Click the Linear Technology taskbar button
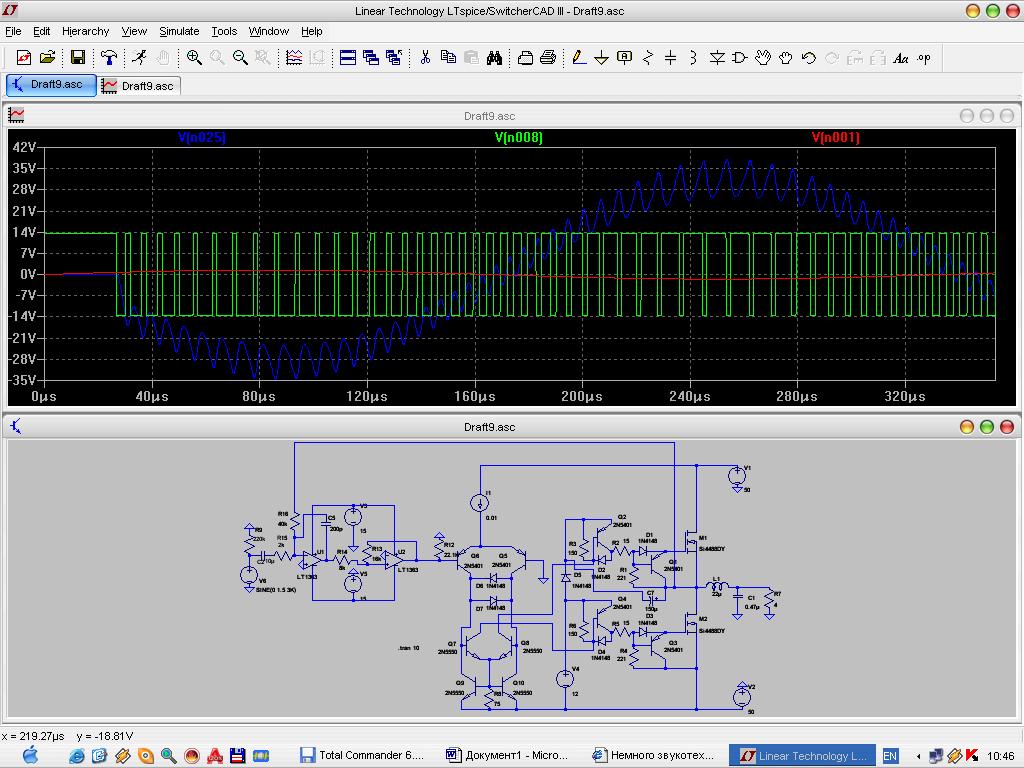 click(805, 756)
